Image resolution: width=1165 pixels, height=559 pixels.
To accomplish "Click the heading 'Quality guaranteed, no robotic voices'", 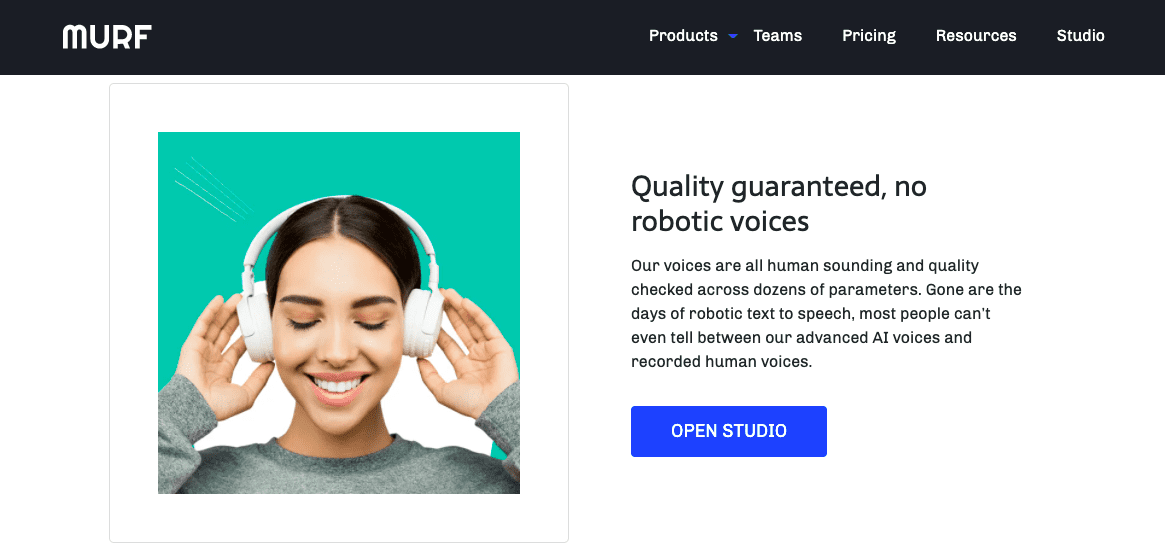I will (779, 204).
